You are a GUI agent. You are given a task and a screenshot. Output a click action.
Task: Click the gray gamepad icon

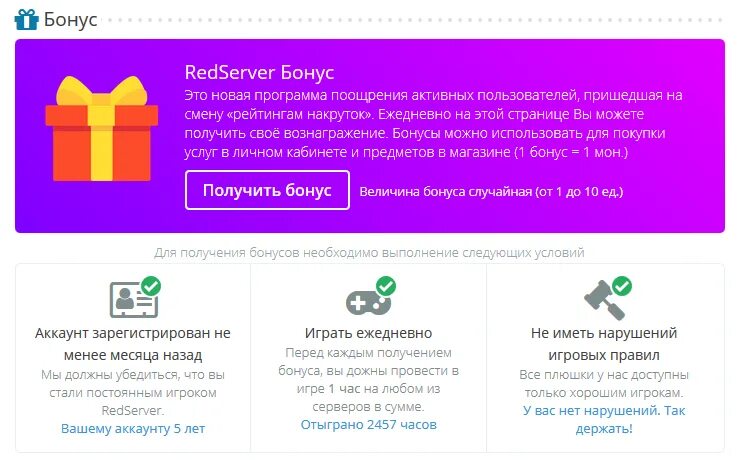click(368, 302)
